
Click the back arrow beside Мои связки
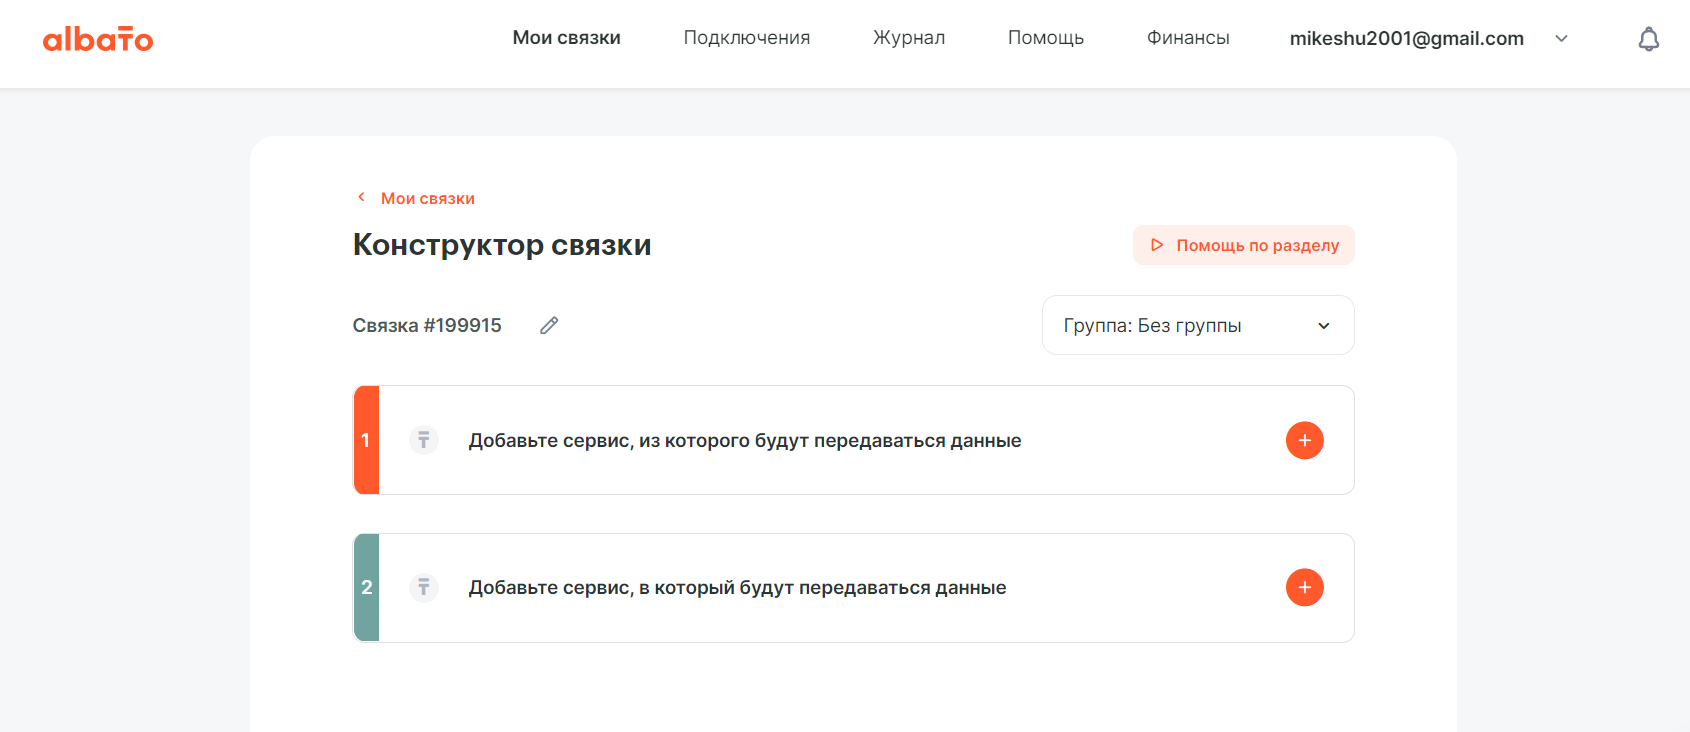[x=361, y=197]
